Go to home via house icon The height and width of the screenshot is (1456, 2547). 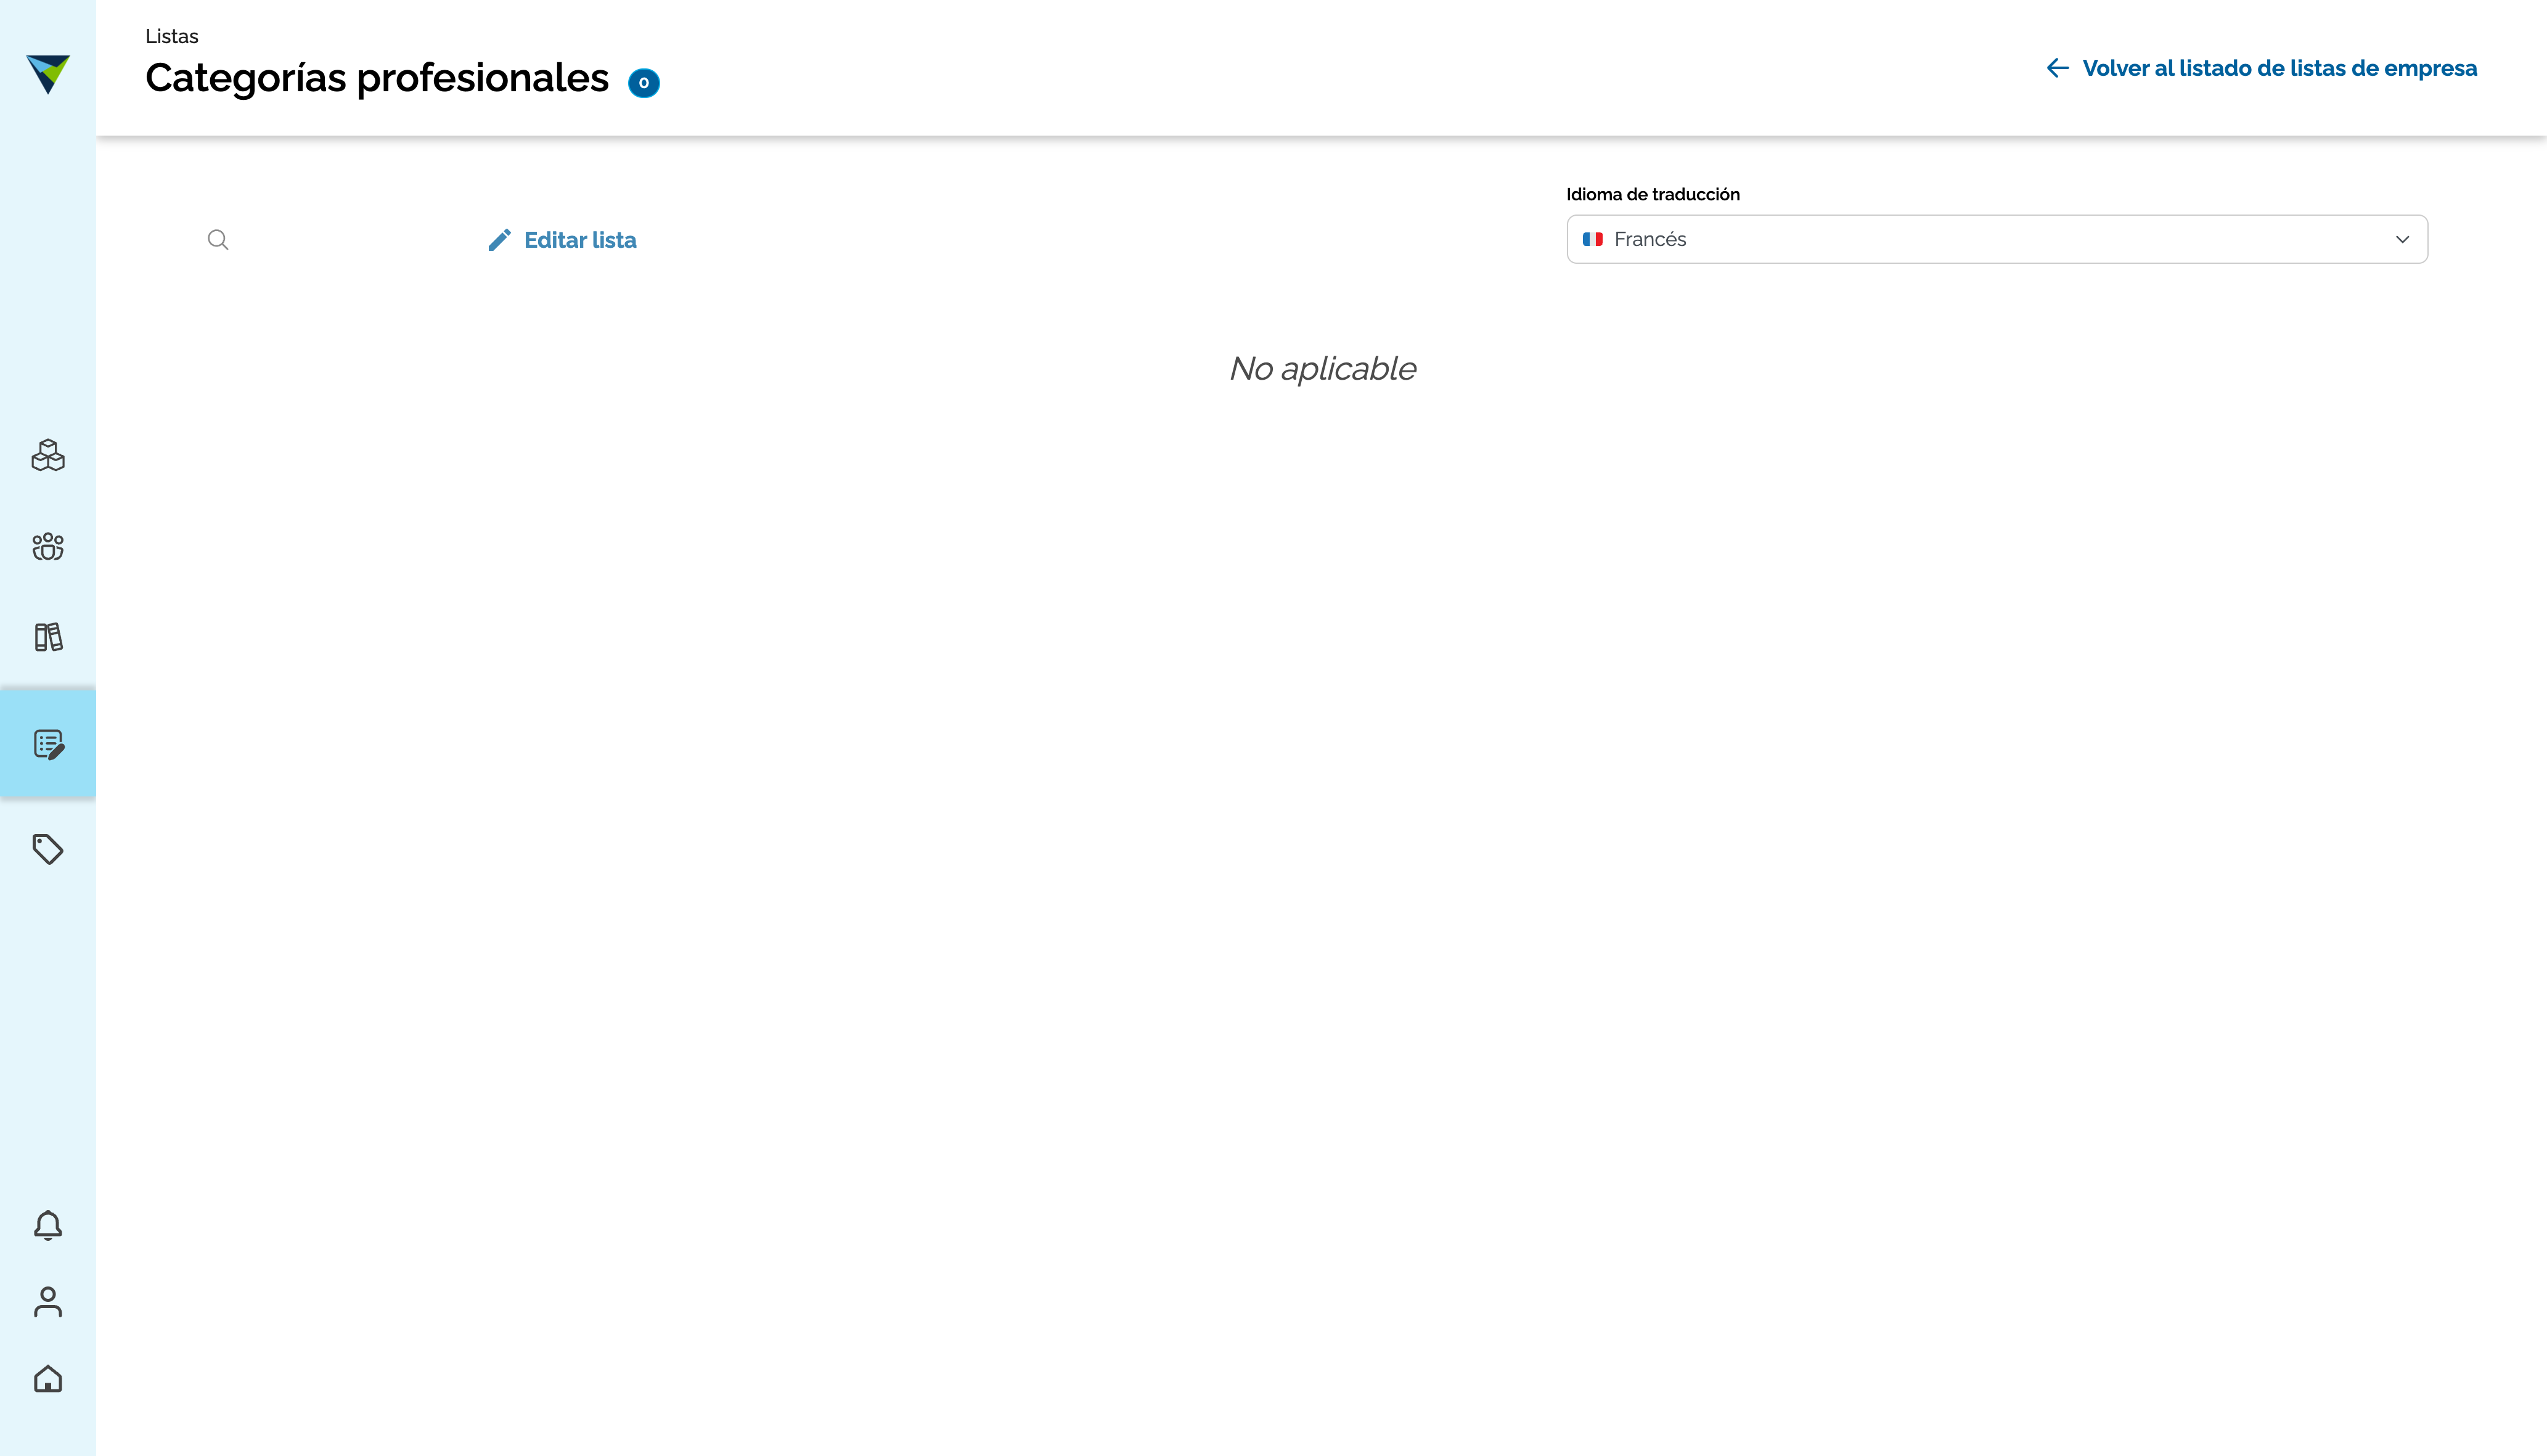[x=48, y=1379]
